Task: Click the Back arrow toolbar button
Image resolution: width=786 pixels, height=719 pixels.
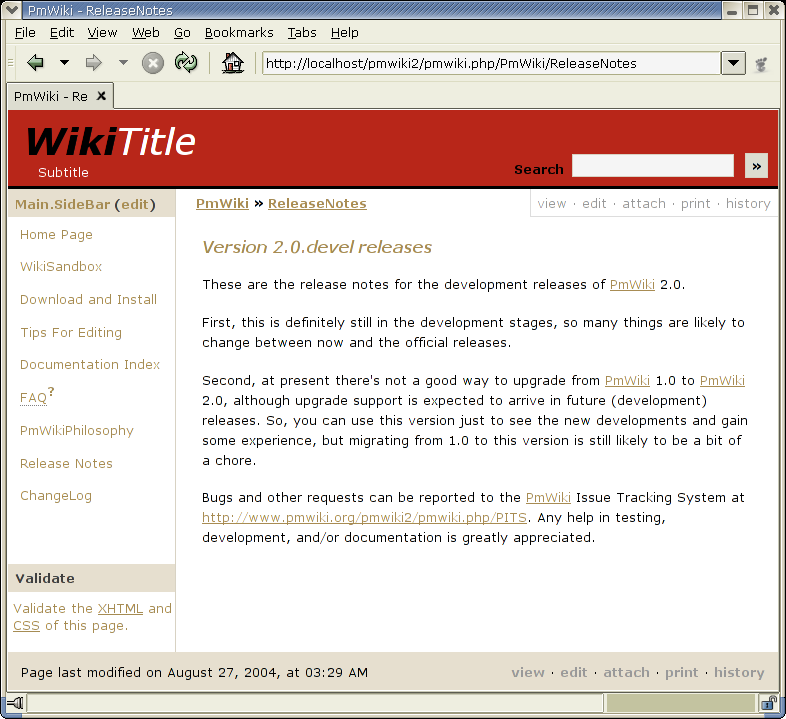Action: click(x=36, y=63)
